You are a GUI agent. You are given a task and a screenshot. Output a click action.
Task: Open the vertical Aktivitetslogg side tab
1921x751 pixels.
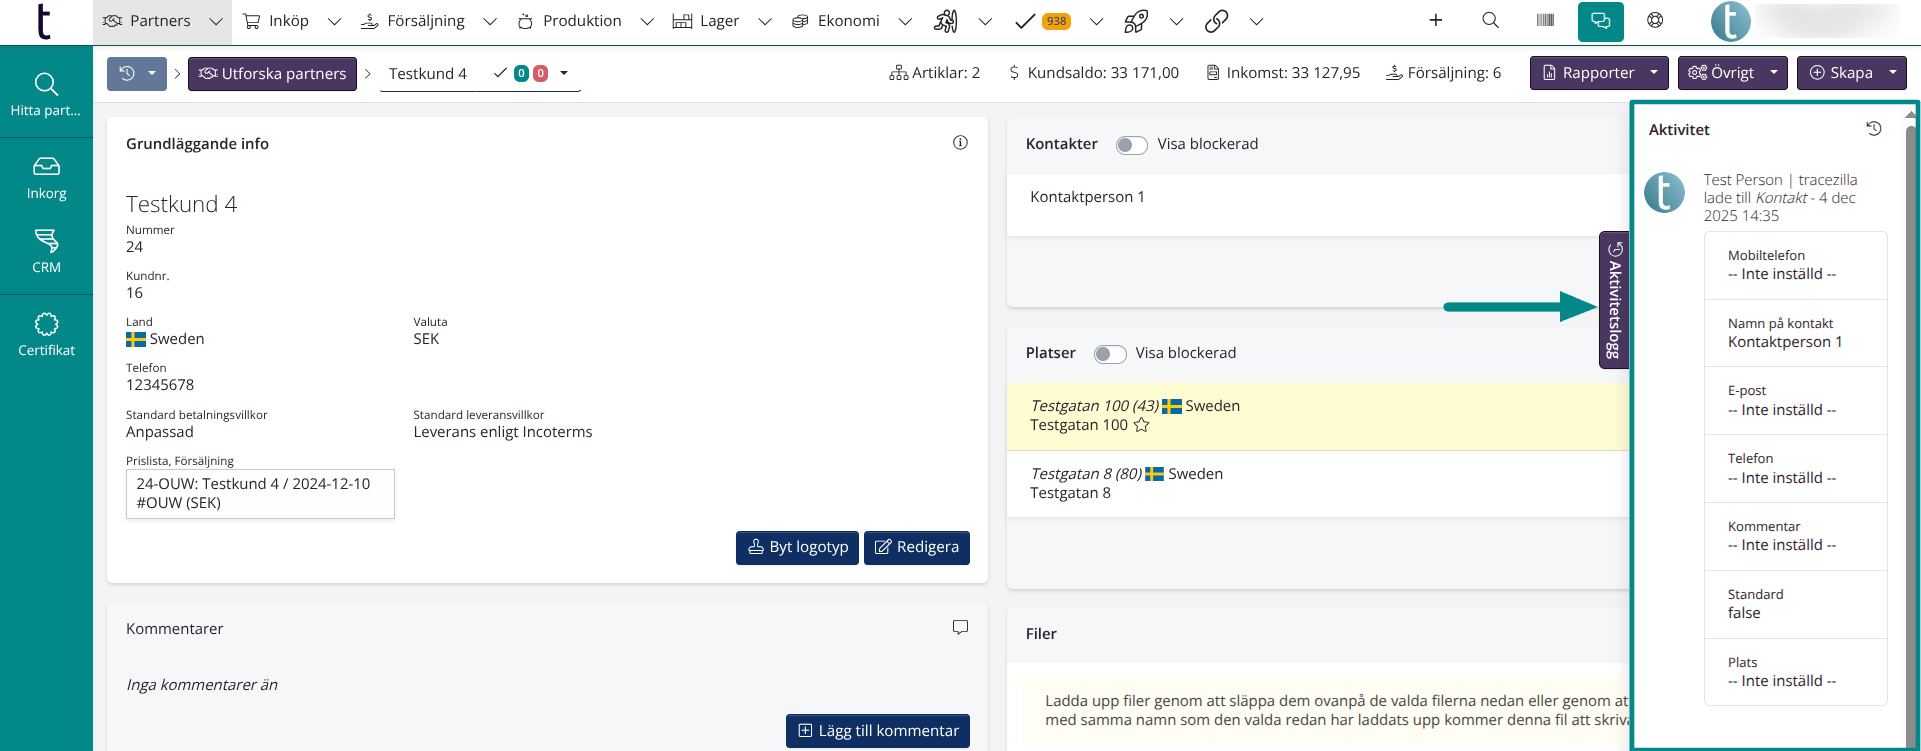click(1613, 300)
